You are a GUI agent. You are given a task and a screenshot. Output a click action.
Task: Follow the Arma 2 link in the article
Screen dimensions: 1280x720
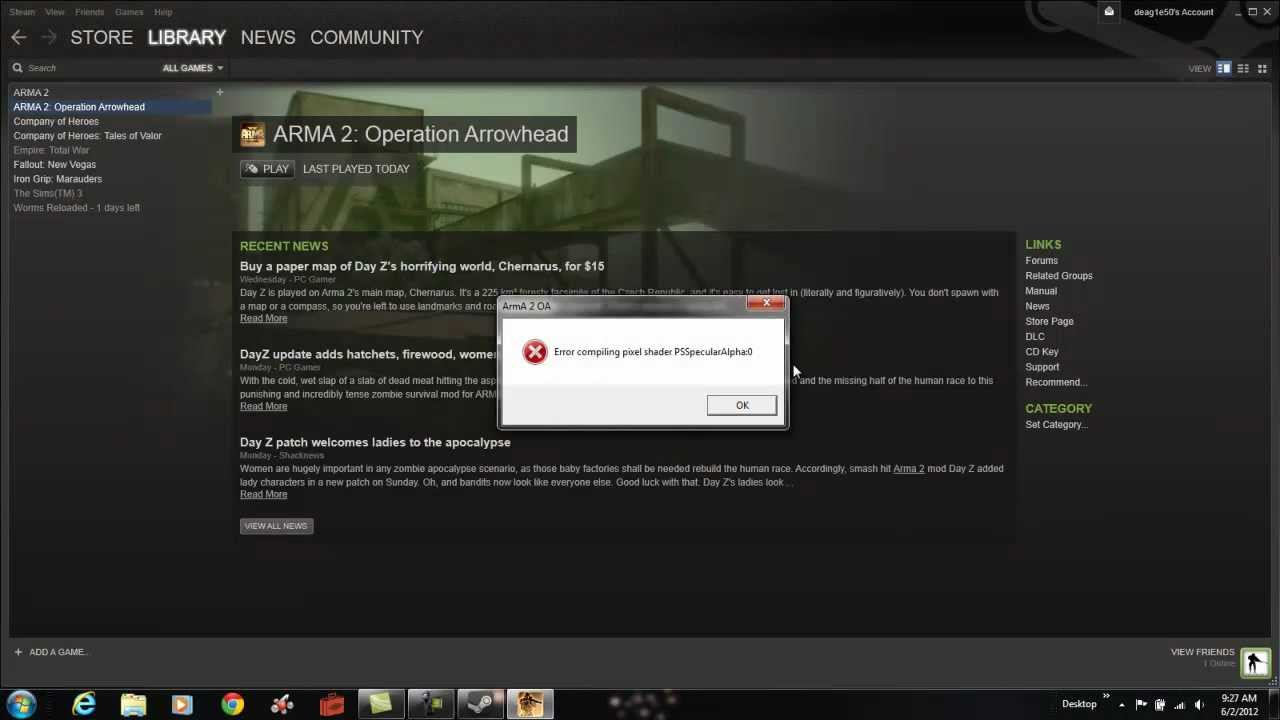coord(909,468)
